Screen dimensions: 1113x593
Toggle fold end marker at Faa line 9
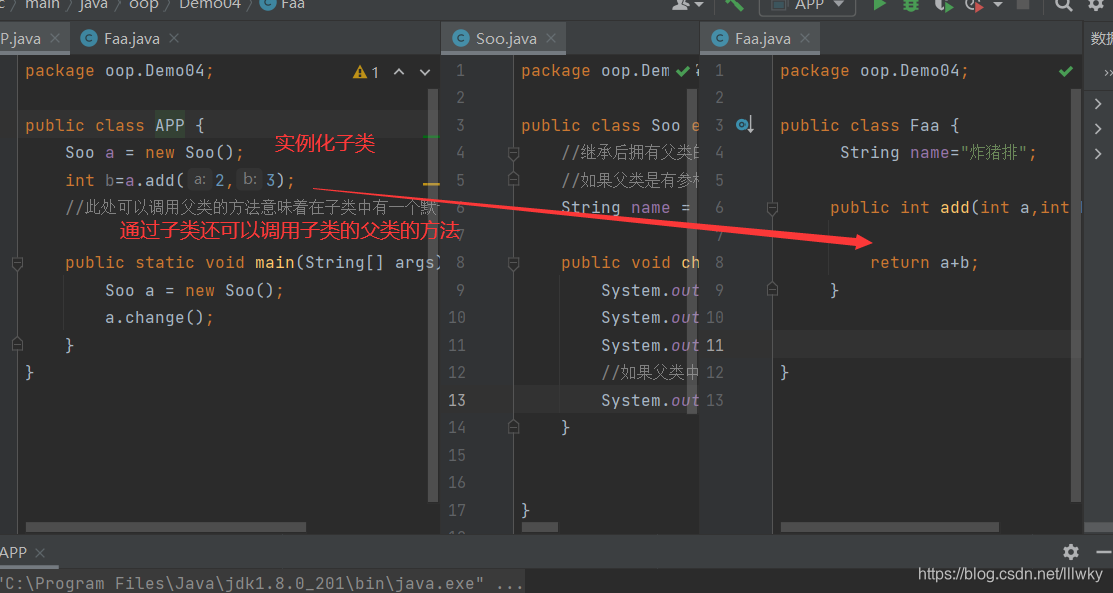point(772,290)
